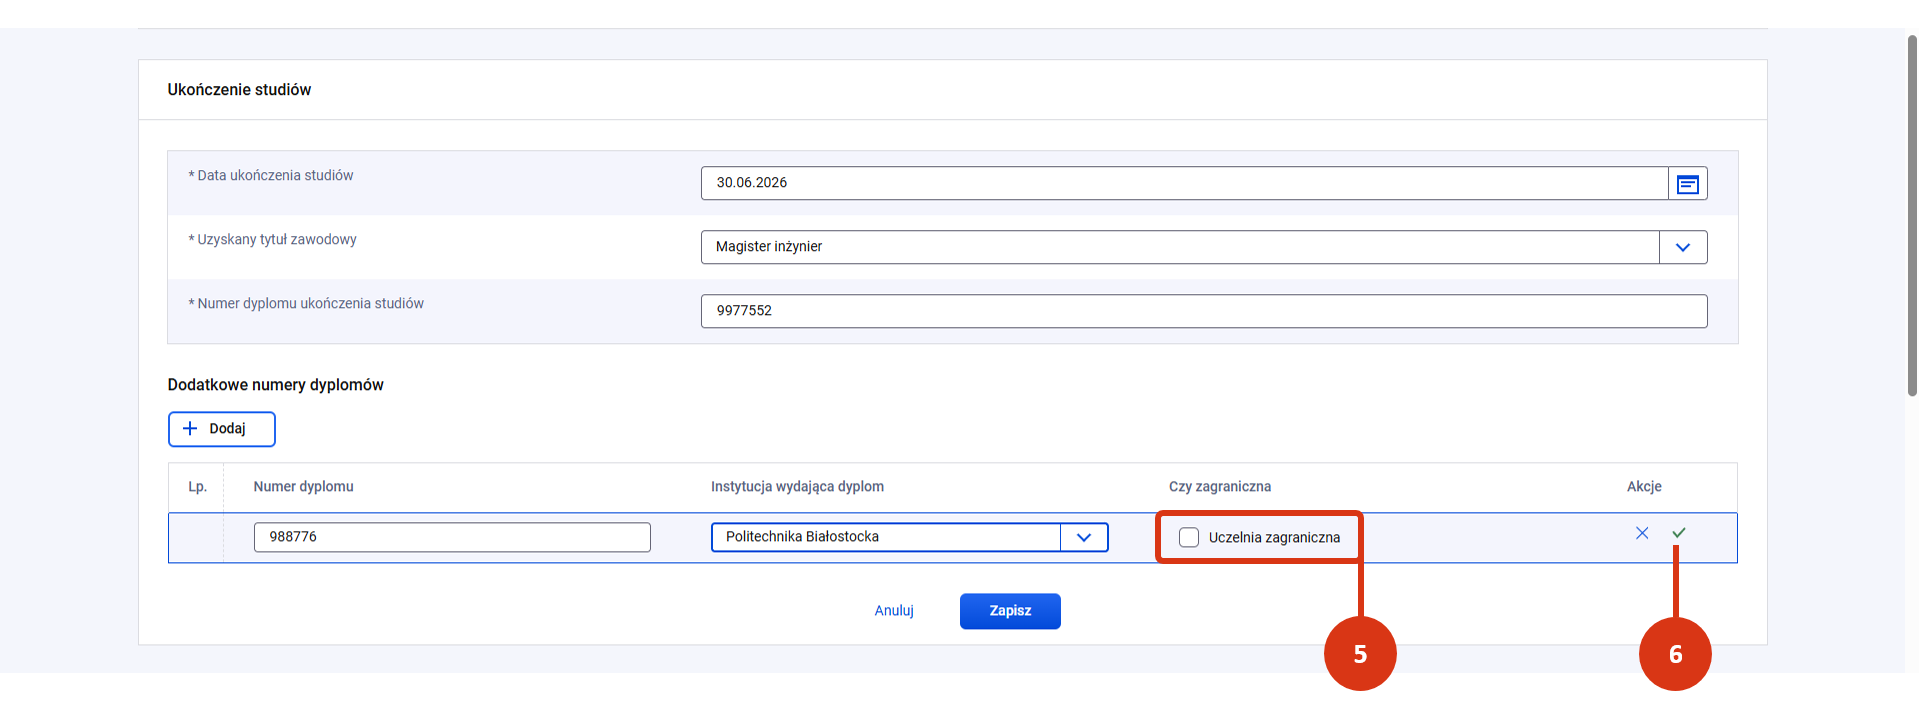Click the page vertical scrollbar
This screenshot has height=725, width=1919.
click(x=1912, y=215)
